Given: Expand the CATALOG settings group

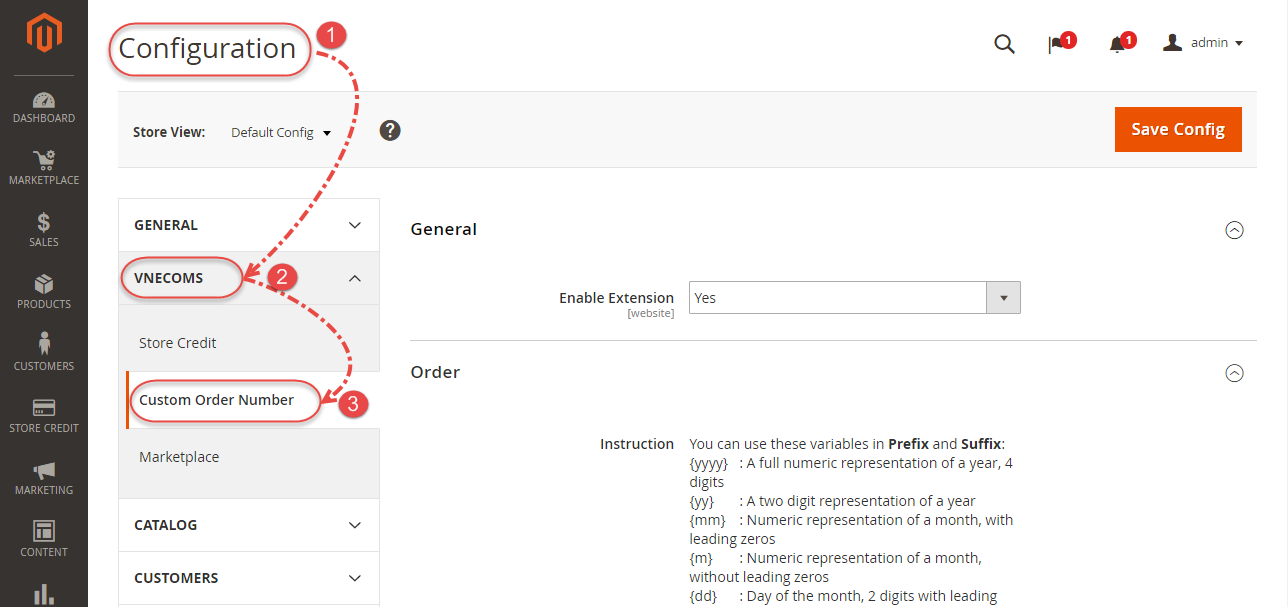Looking at the screenshot, I should 248,524.
